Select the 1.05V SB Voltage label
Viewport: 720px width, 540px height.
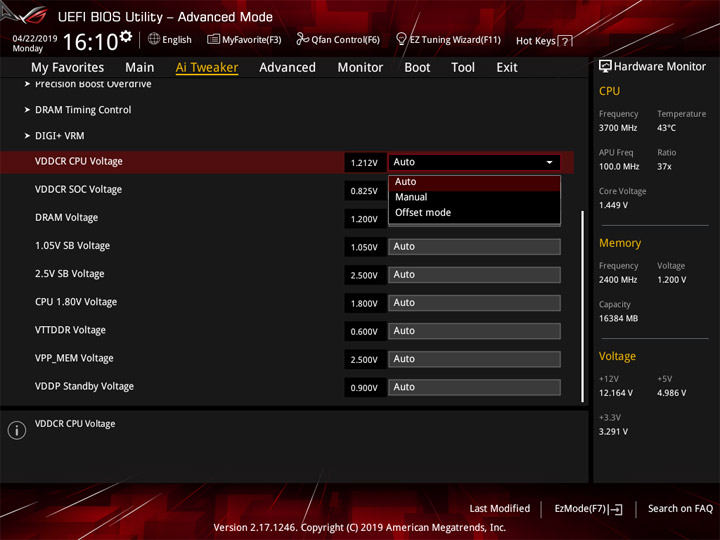click(73, 246)
